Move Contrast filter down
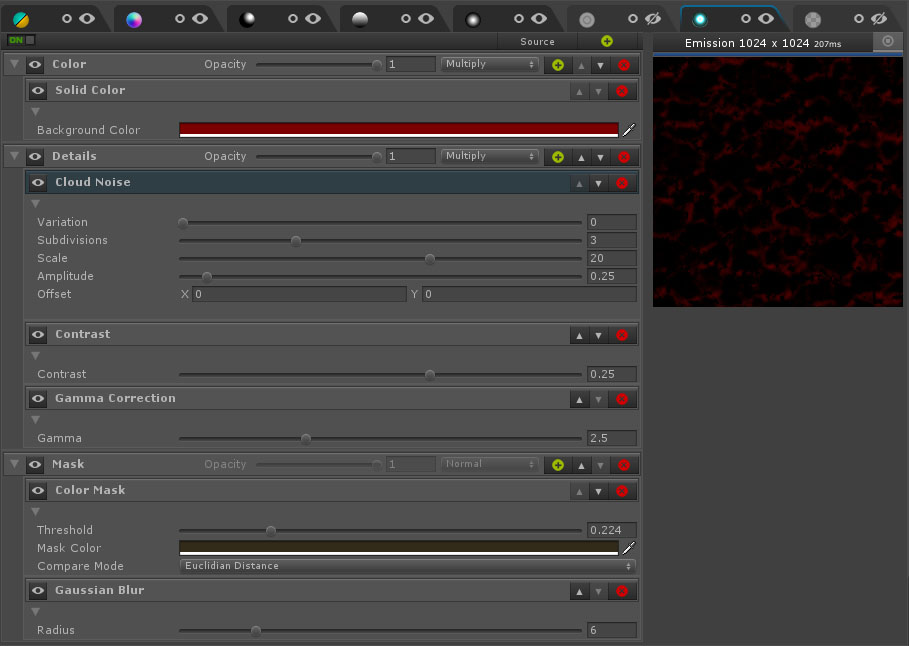The height and width of the screenshot is (646, 909). point(598,335)
